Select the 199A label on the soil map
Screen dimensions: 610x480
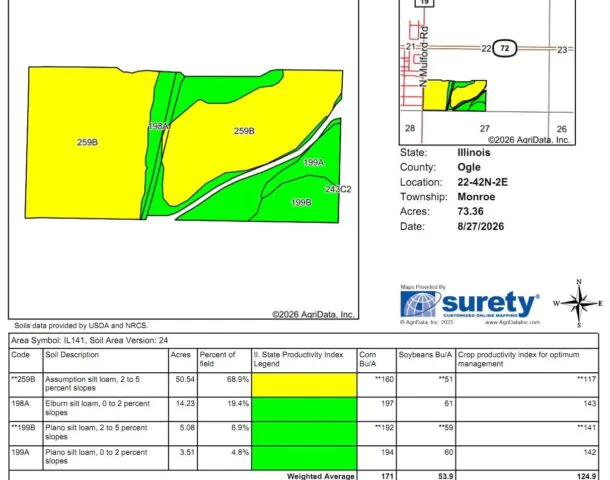pos(314,162)
